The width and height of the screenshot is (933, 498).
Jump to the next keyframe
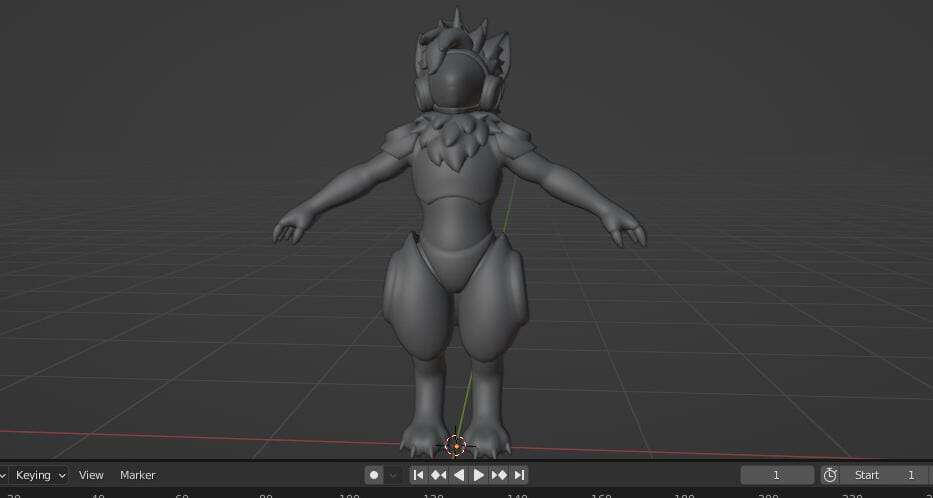pyautogui.click(x=499, y=475)
